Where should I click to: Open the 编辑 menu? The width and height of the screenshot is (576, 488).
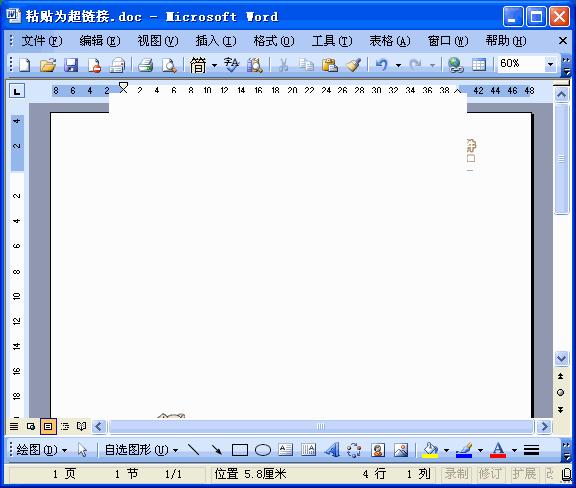click(100, 40)
